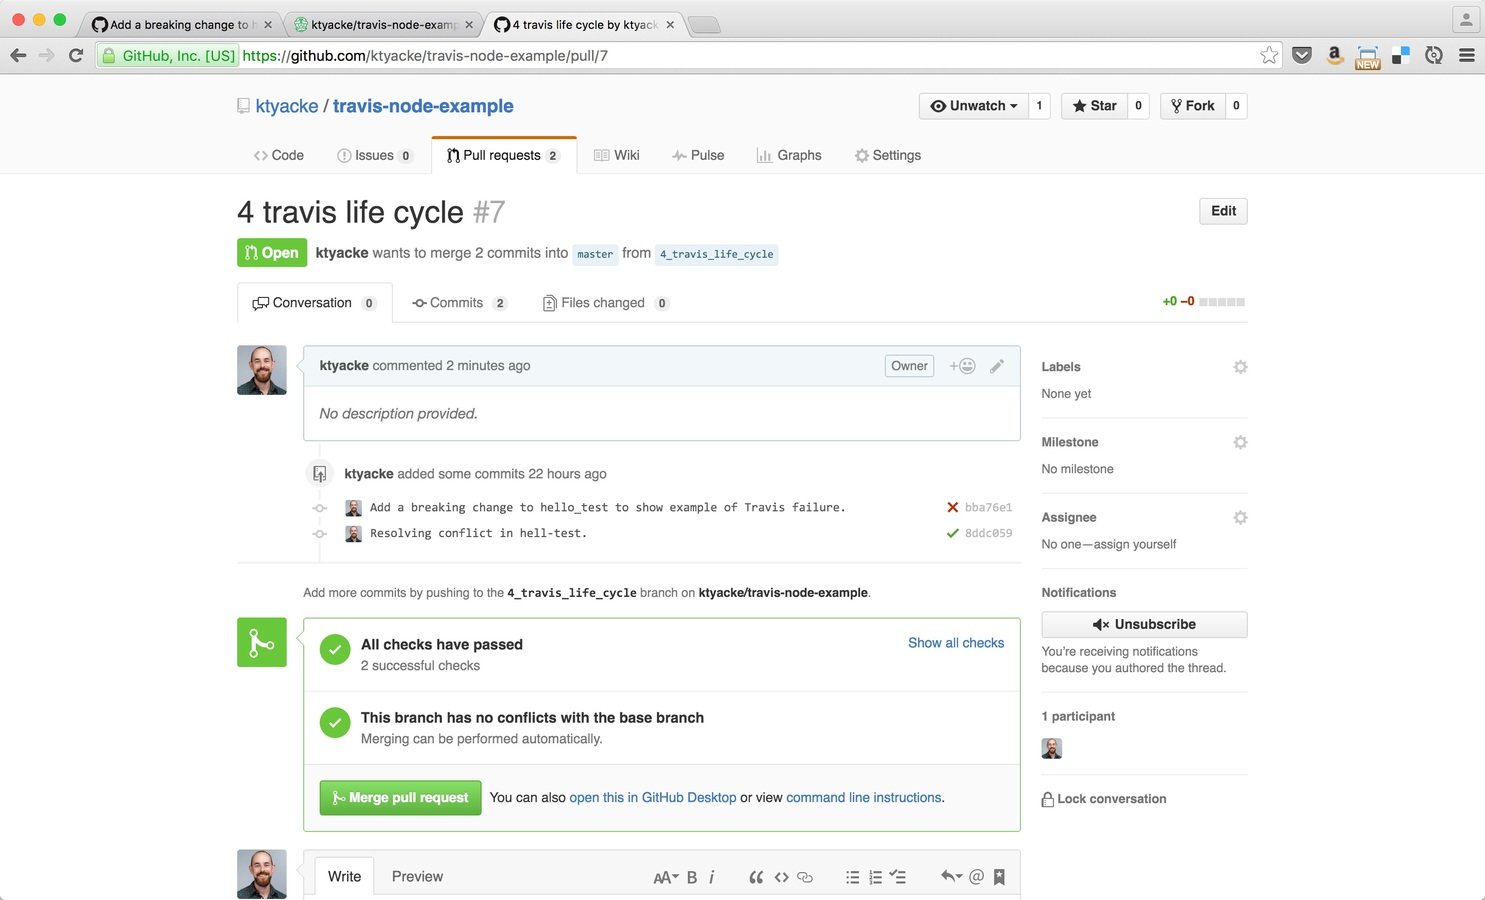Screen dimensions: 1485x900
Task: Star the repository
Action: [x=1094, y=106]
